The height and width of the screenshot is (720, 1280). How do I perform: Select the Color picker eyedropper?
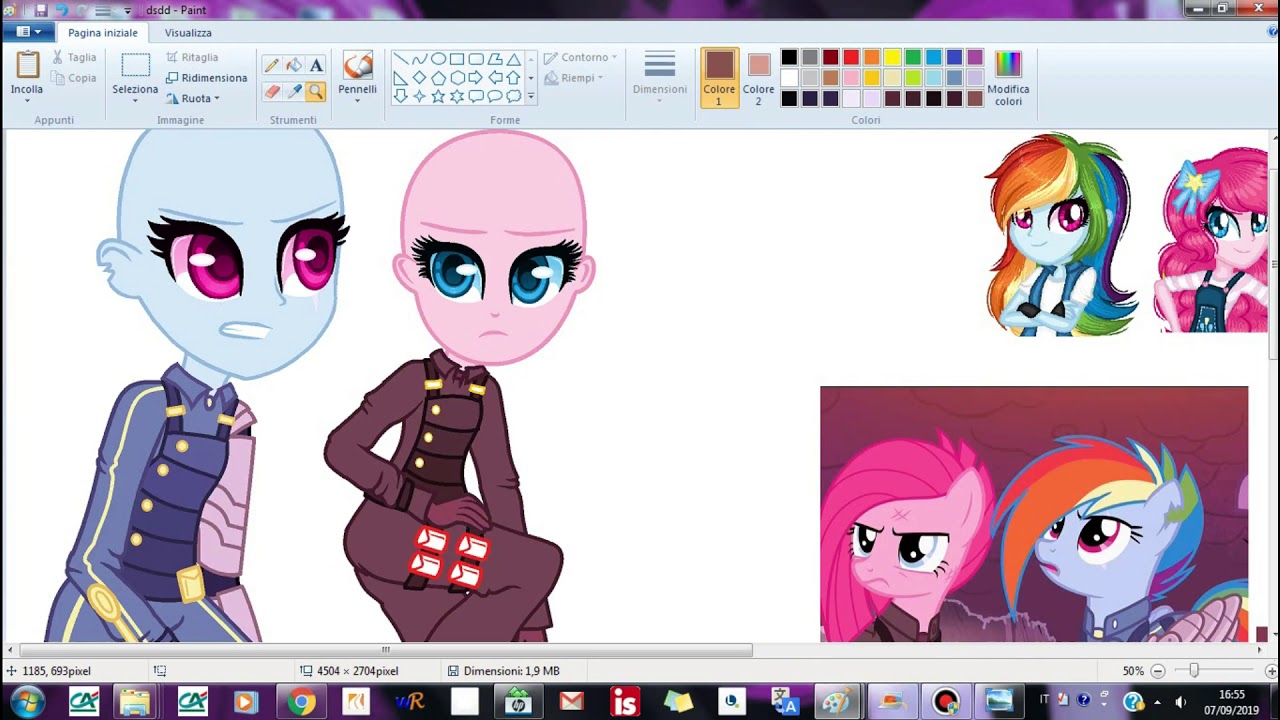pyautogui.click(x=294, y=92)
